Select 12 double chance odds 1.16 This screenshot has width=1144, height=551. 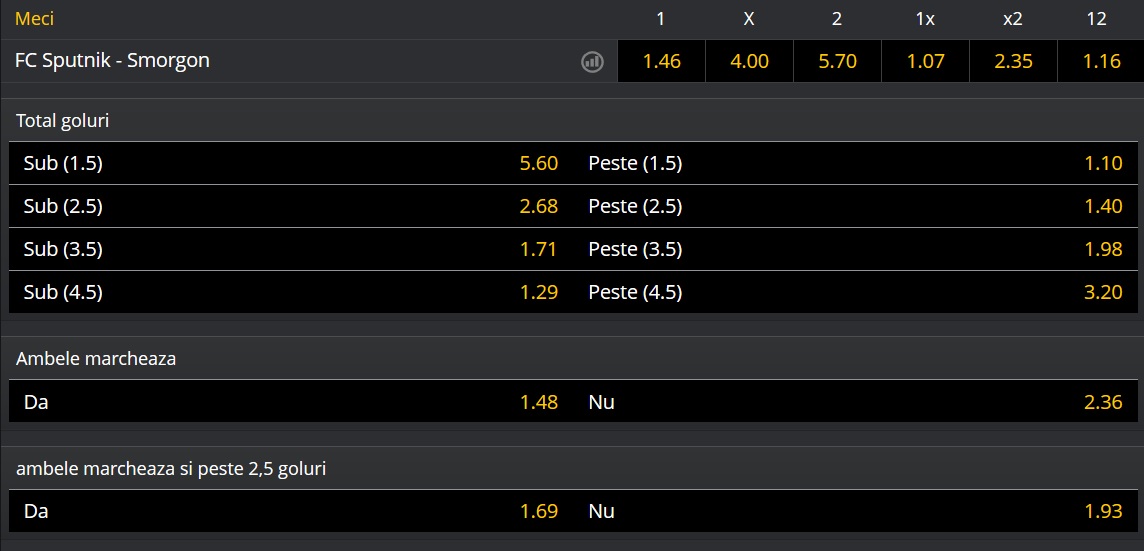pyautogui.click(x=1101, y=61)
